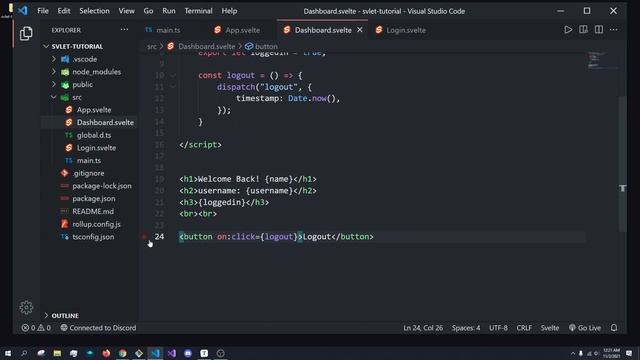Image resolution: width=640 pixels, height=360 pixels.
Task: Open Explorer views and more actions menu
Action: coord(124,30)
